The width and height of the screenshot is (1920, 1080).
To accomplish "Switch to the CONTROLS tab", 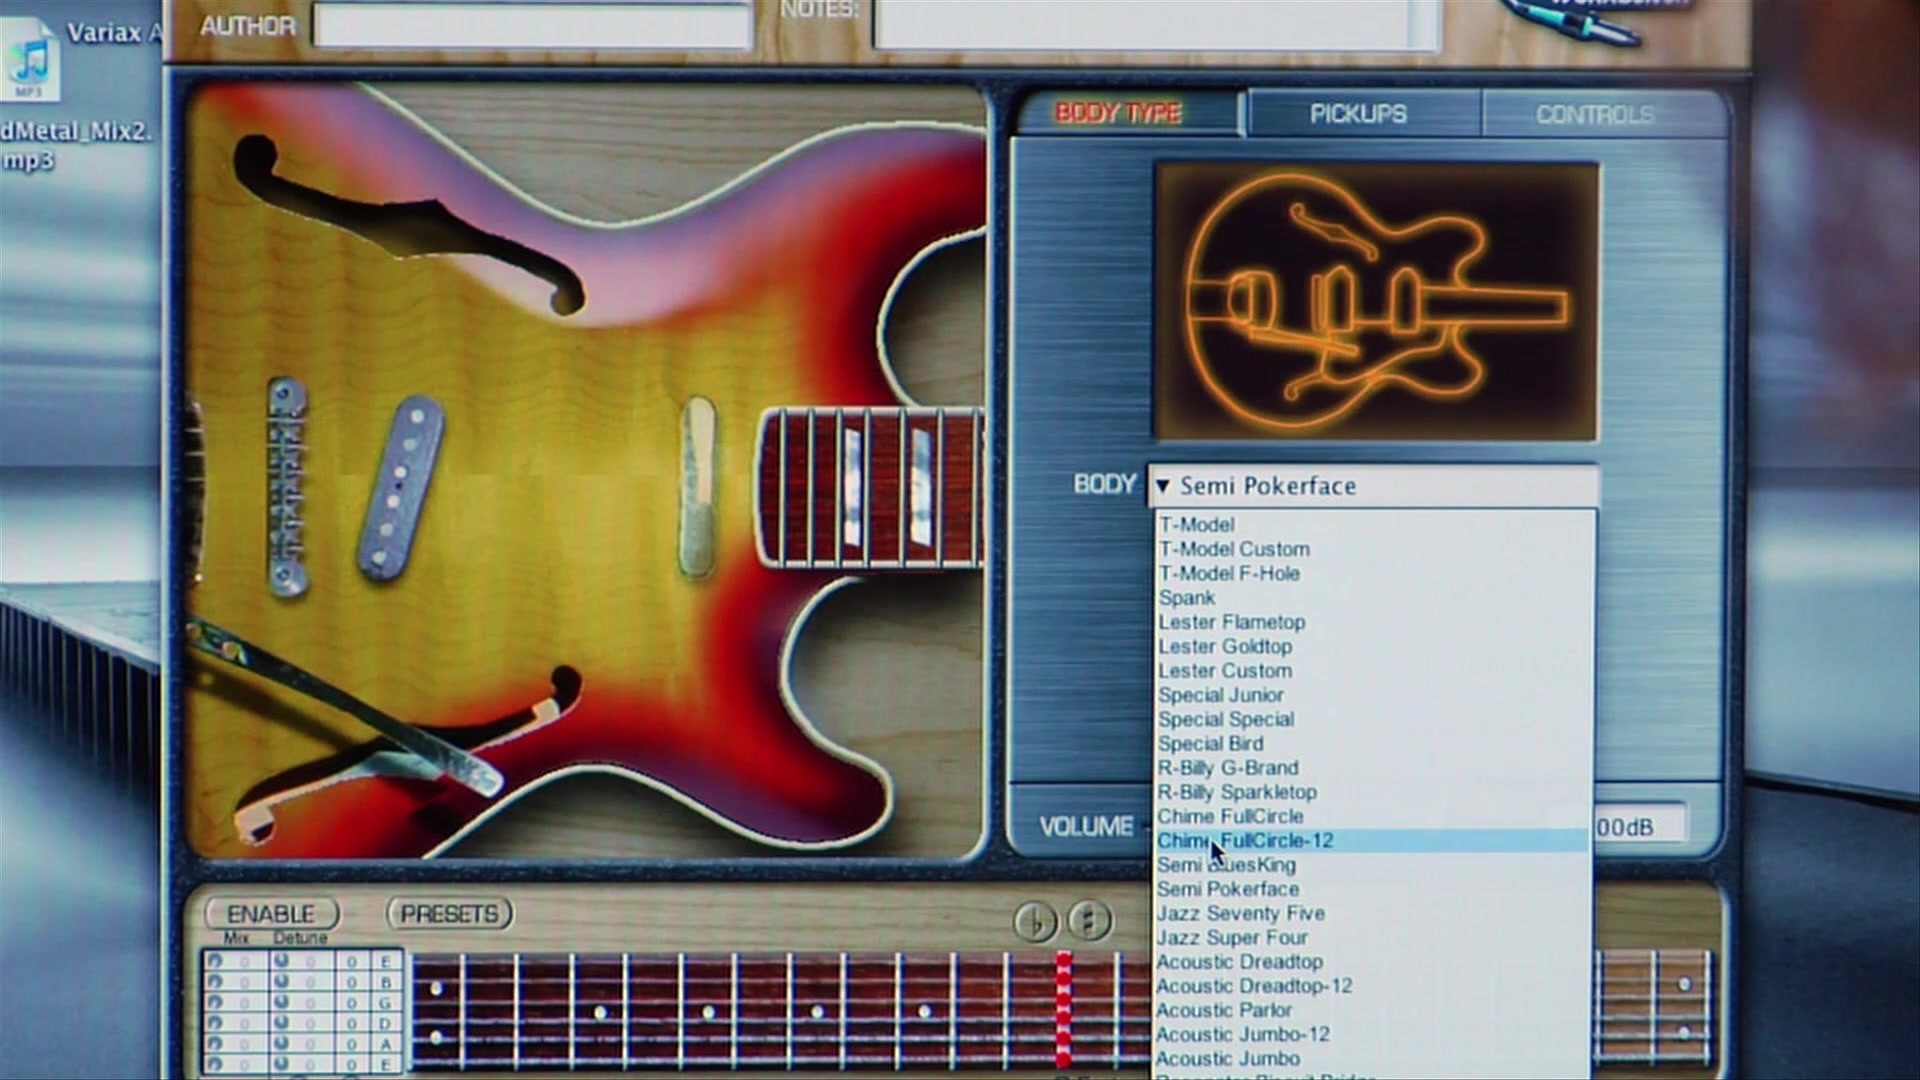I will coord(1595,115).
